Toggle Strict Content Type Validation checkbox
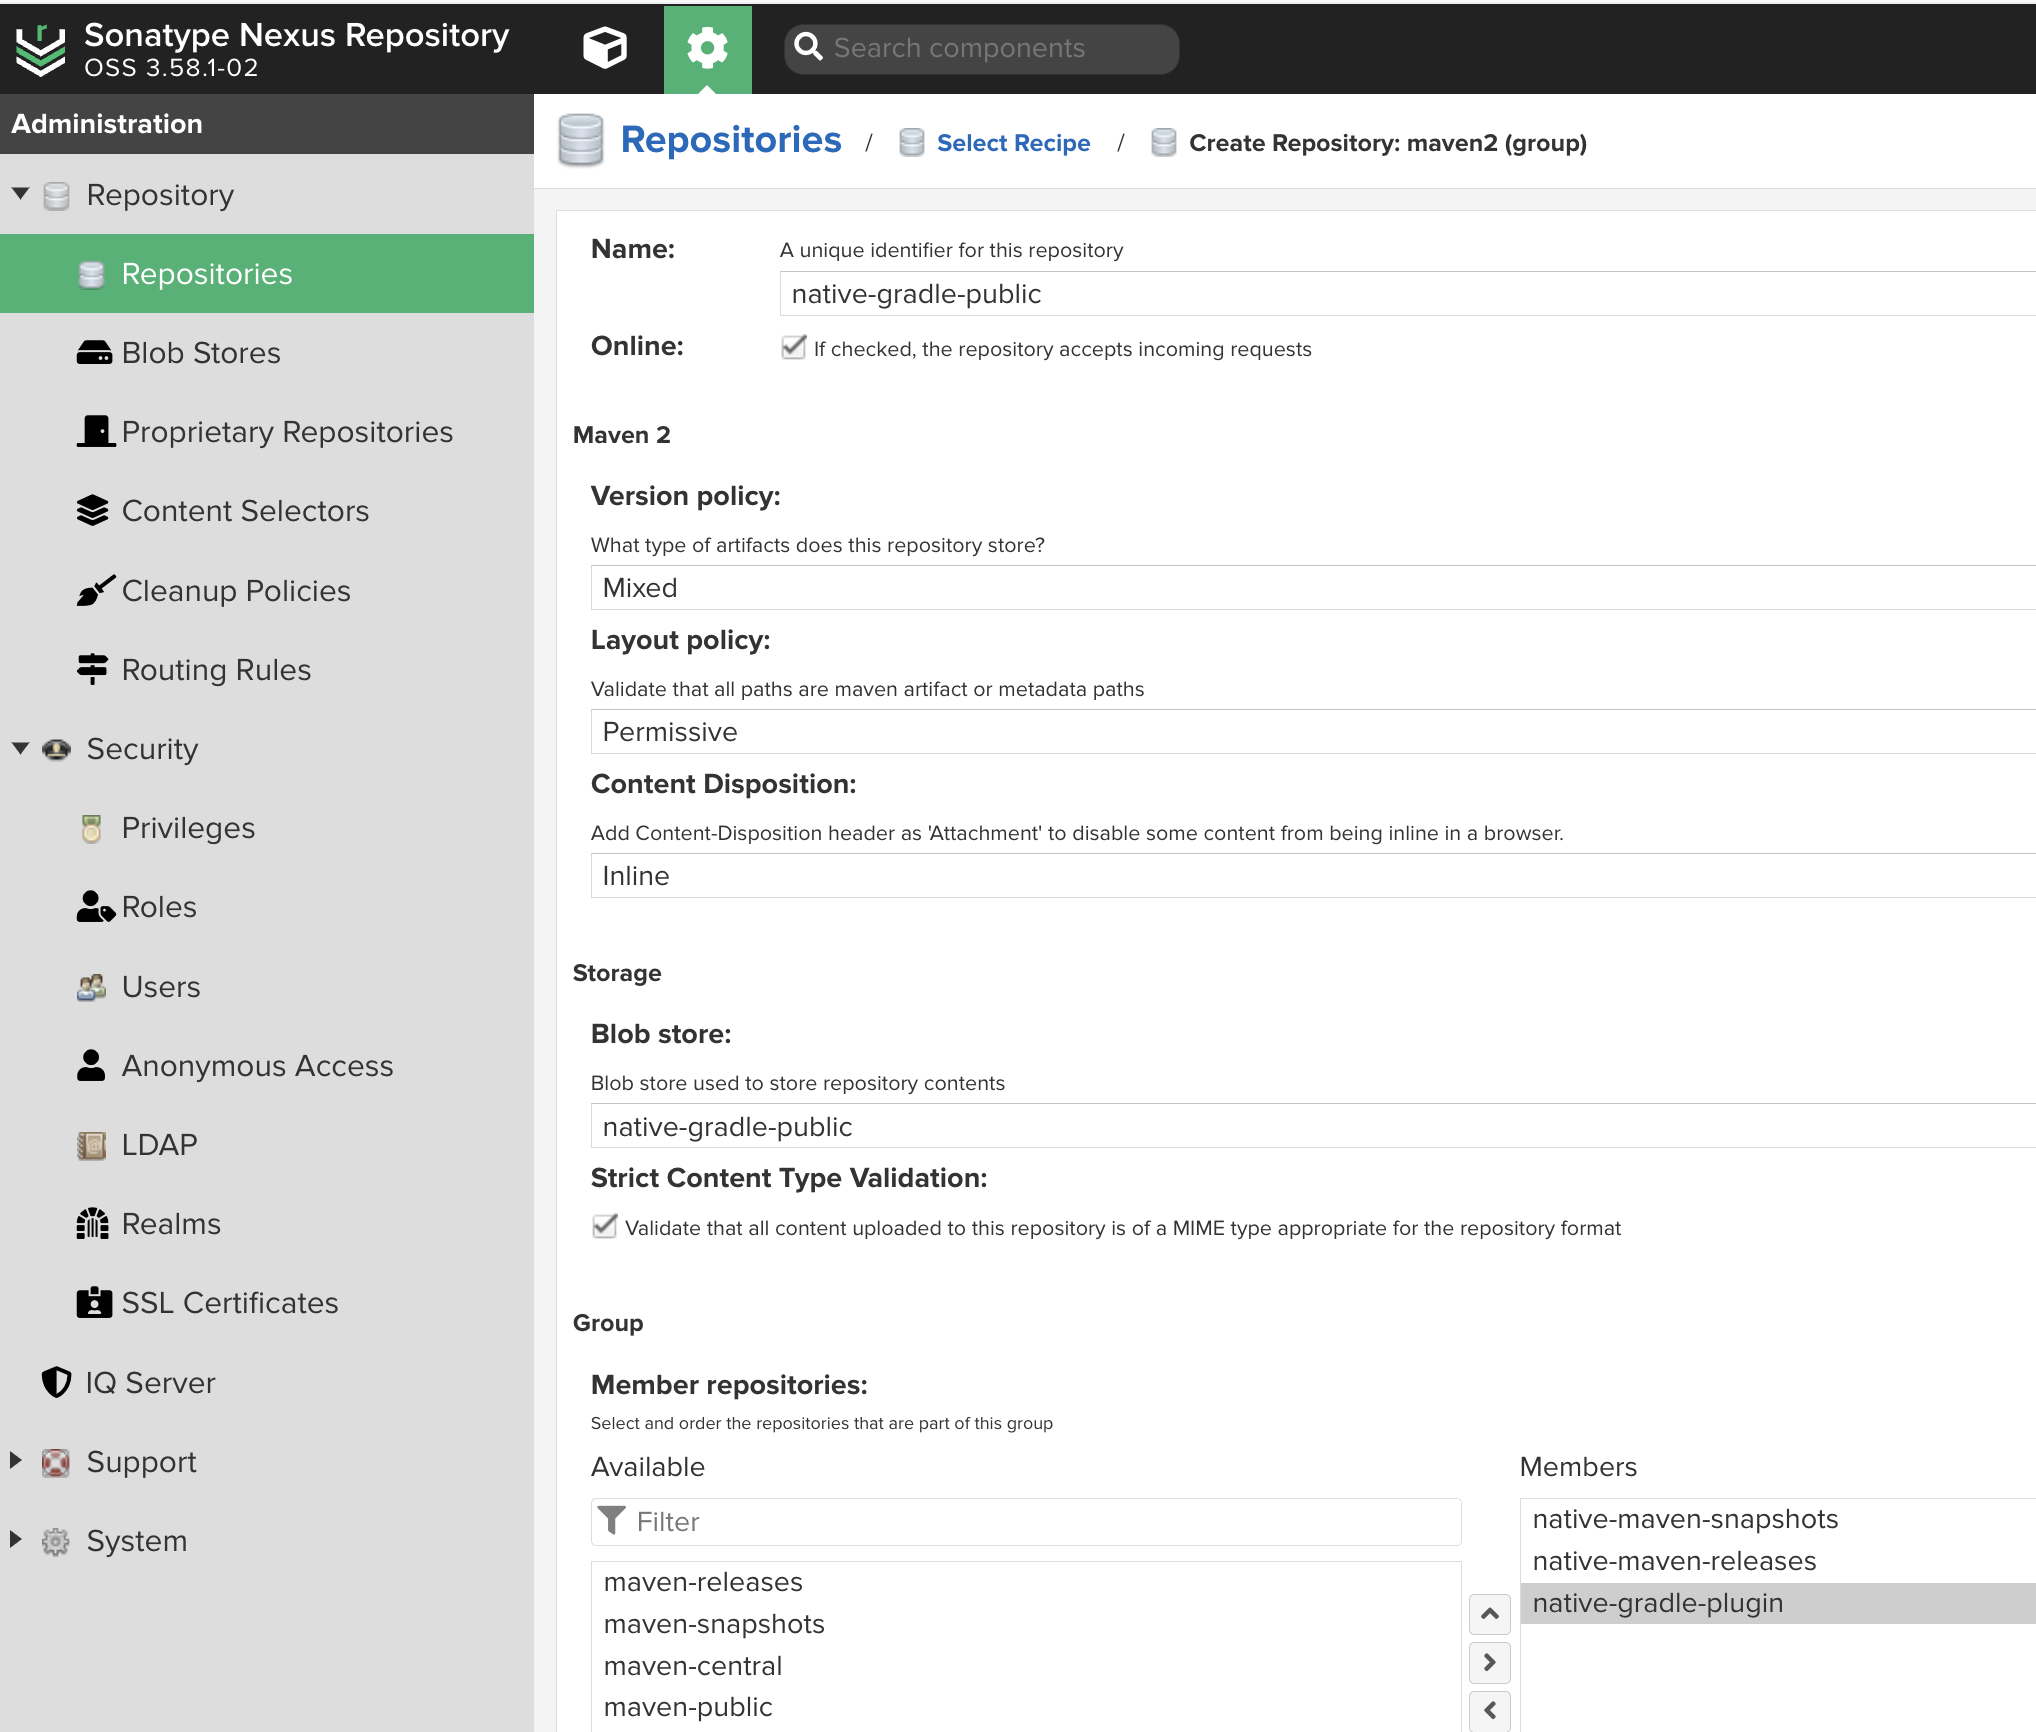This screenshot has width=2036, height=1732. pos(604,1227)
